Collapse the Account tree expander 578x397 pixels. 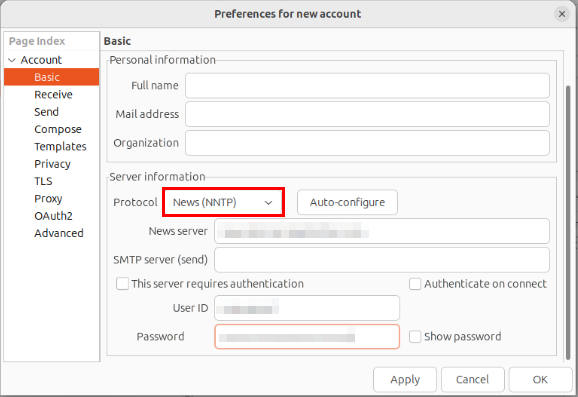12,60
